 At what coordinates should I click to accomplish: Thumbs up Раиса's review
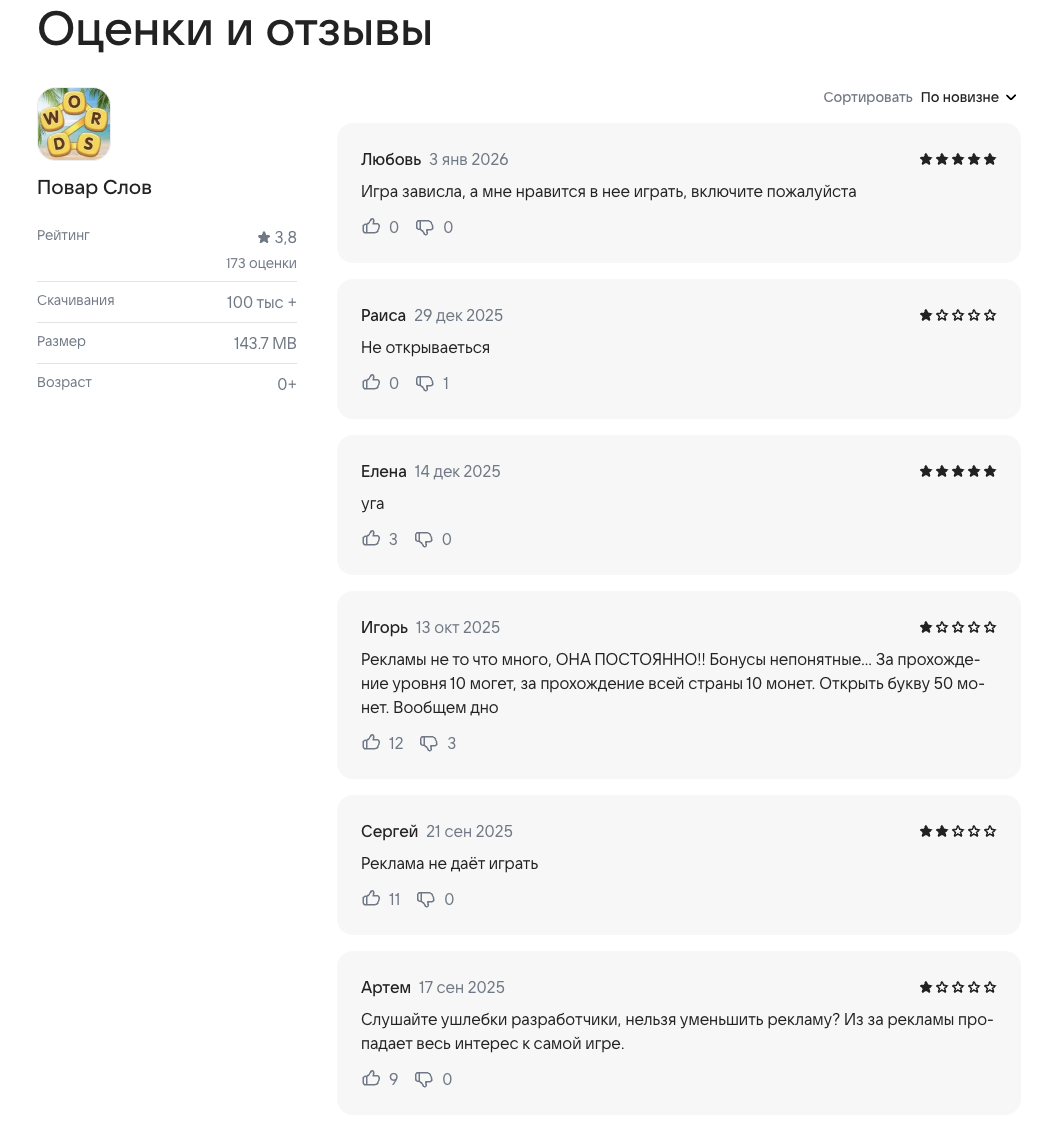371,383
